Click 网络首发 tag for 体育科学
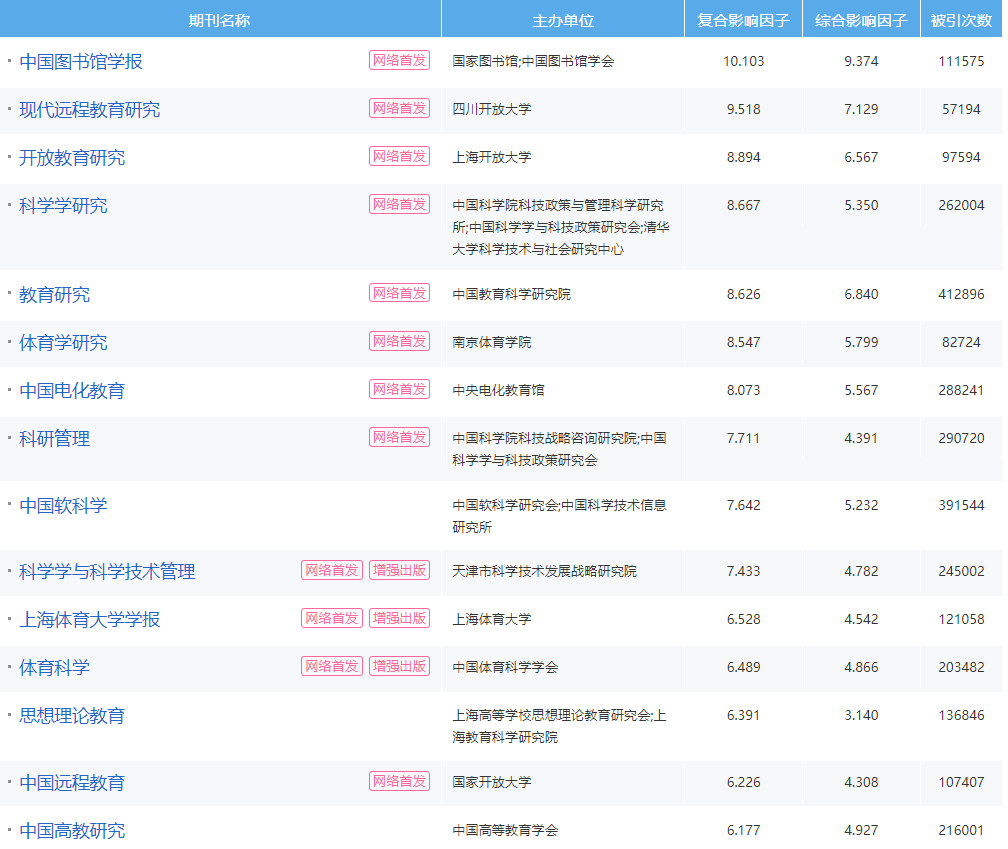1008x849 pixels. point(332,666)
